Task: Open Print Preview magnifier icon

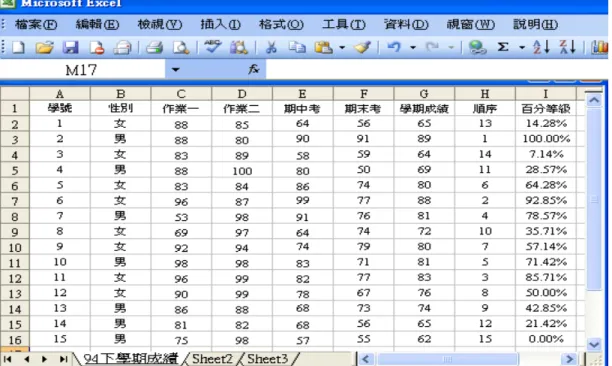Action: pos(181,47)
